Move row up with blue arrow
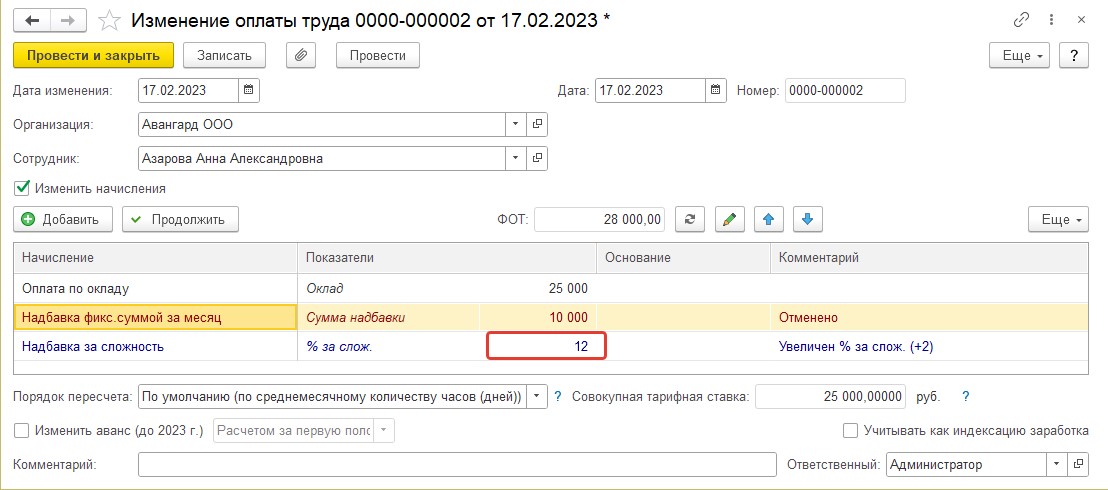This screenshot has height=490, width=1108. pos(769,219)
